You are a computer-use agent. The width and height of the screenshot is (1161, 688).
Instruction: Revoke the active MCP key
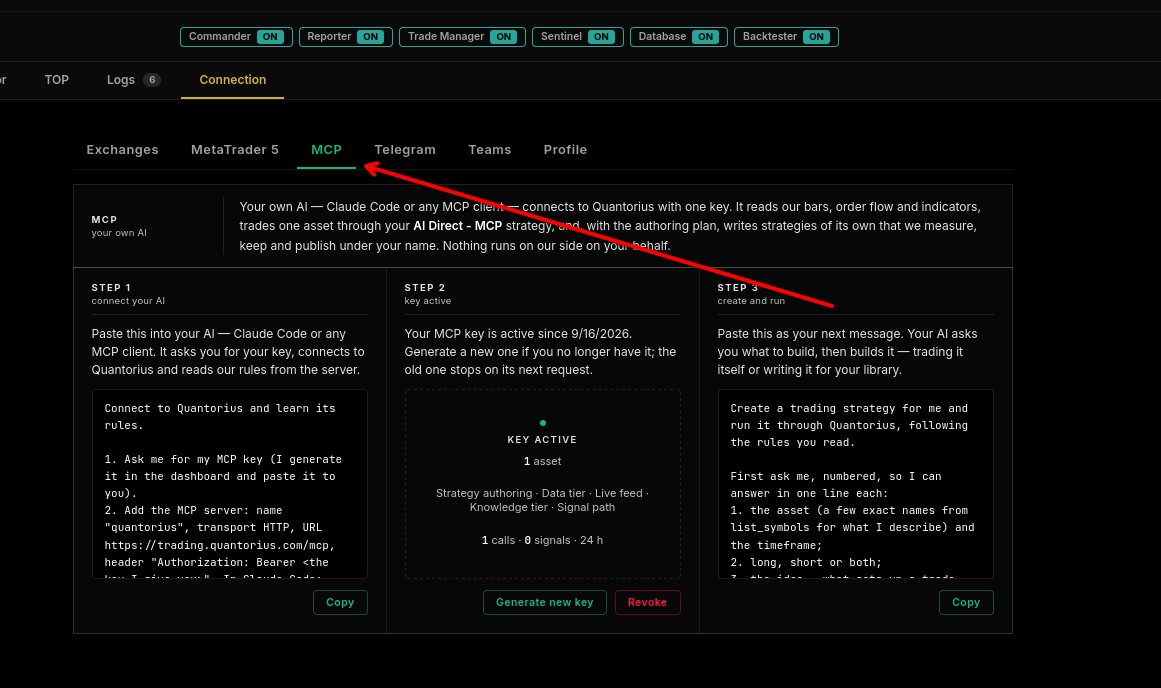click(x=647, y=602)
